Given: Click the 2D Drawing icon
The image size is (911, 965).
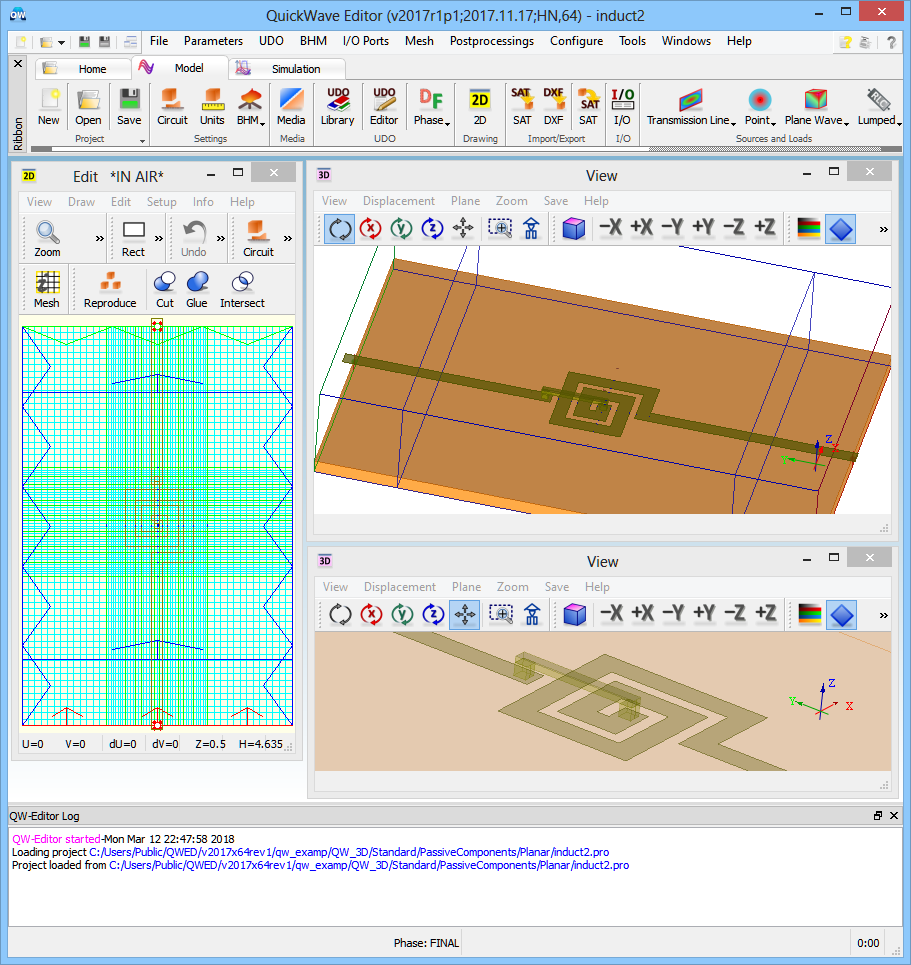Looking at the screenshot, I should [480, 106].
